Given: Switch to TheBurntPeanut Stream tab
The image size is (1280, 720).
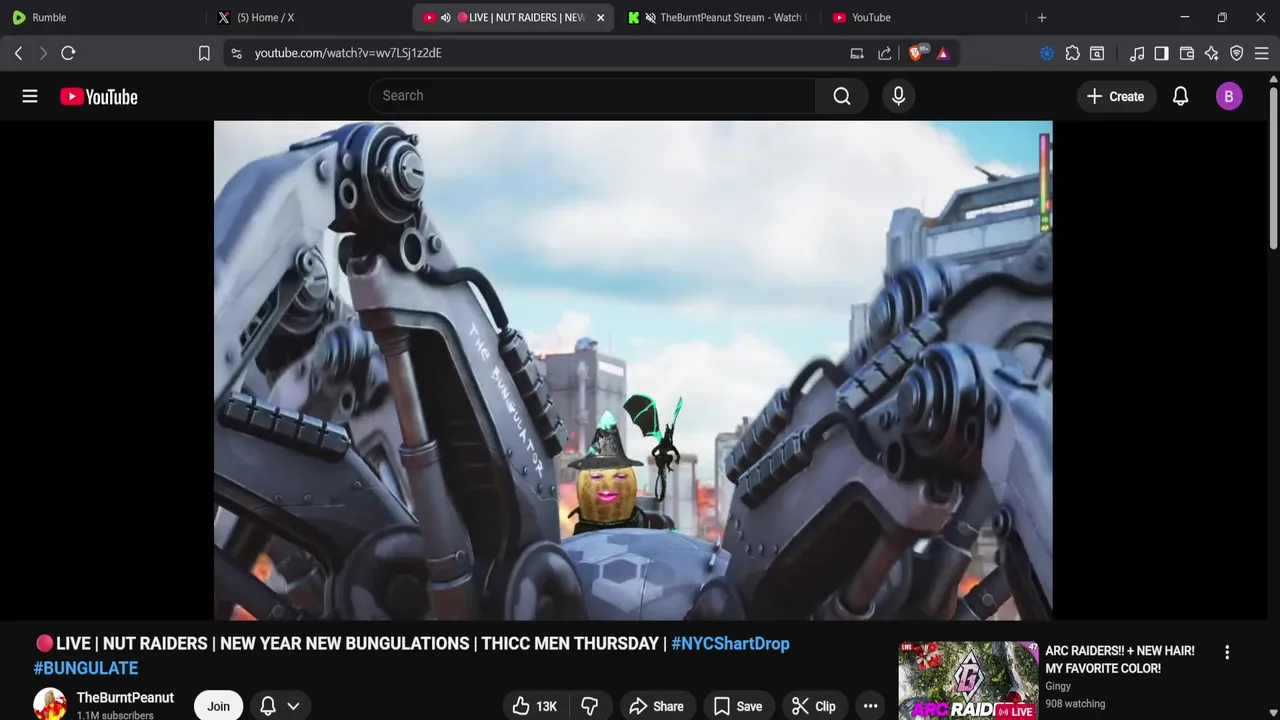Looking at the screenshot, I should point(717,17).
